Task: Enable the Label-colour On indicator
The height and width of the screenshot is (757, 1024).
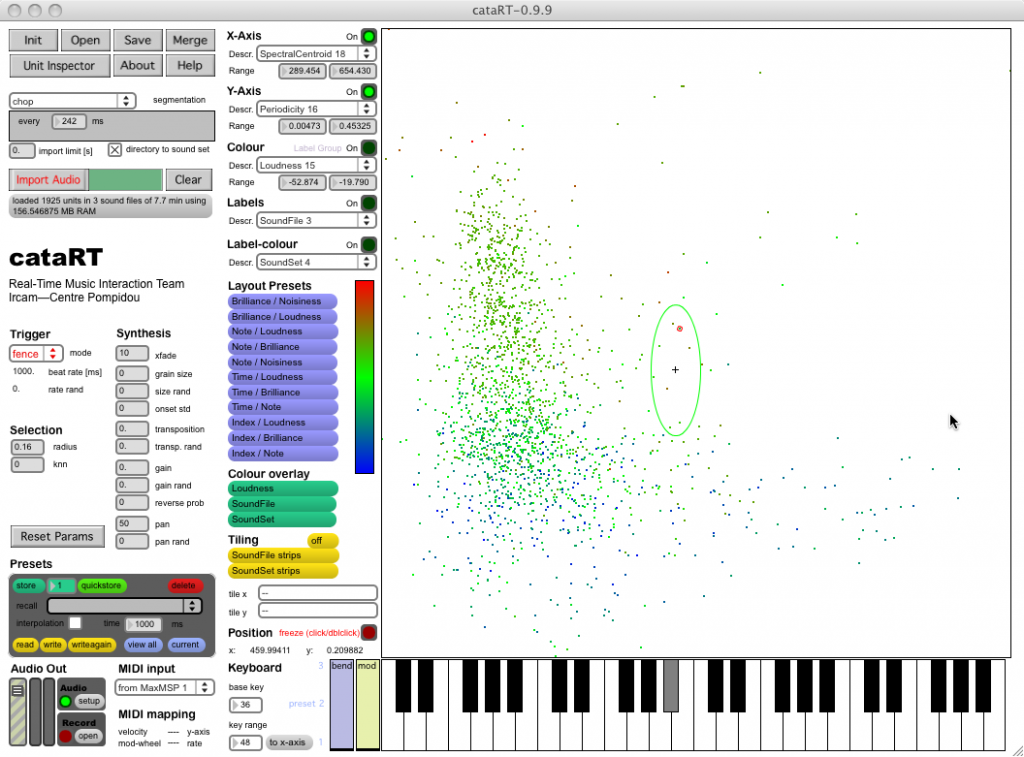Action: tap(368, 245)
